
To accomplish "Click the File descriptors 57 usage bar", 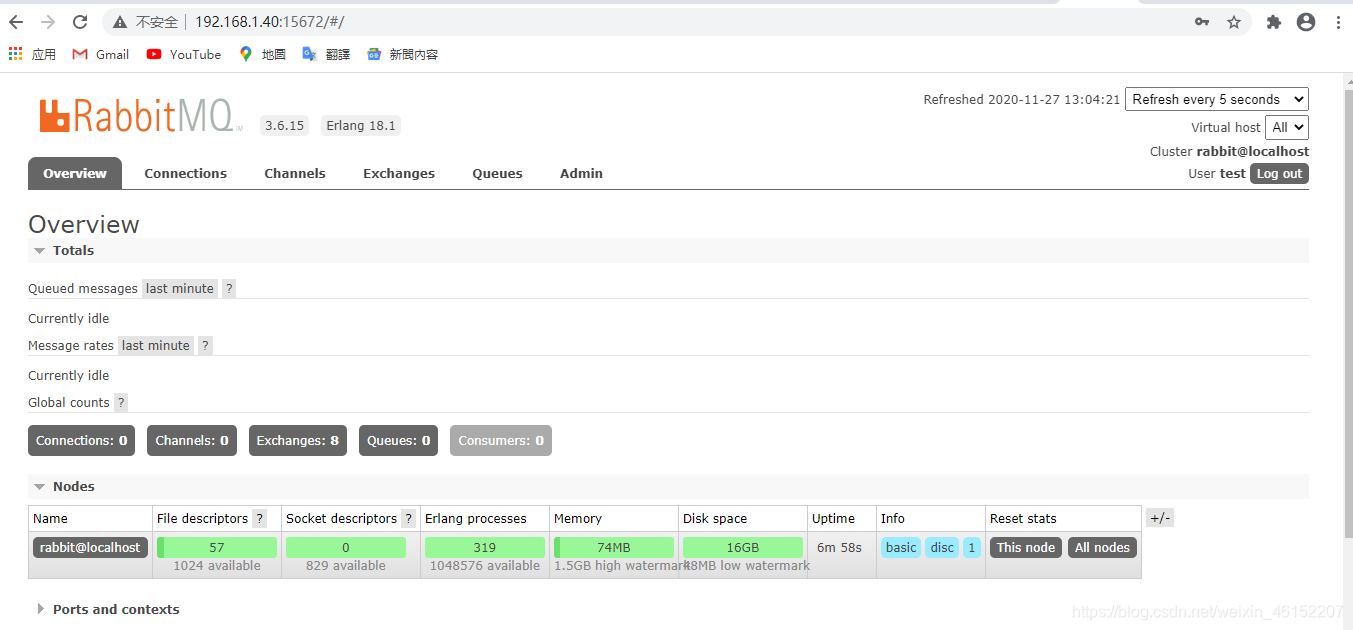I will tap(217, 547).
